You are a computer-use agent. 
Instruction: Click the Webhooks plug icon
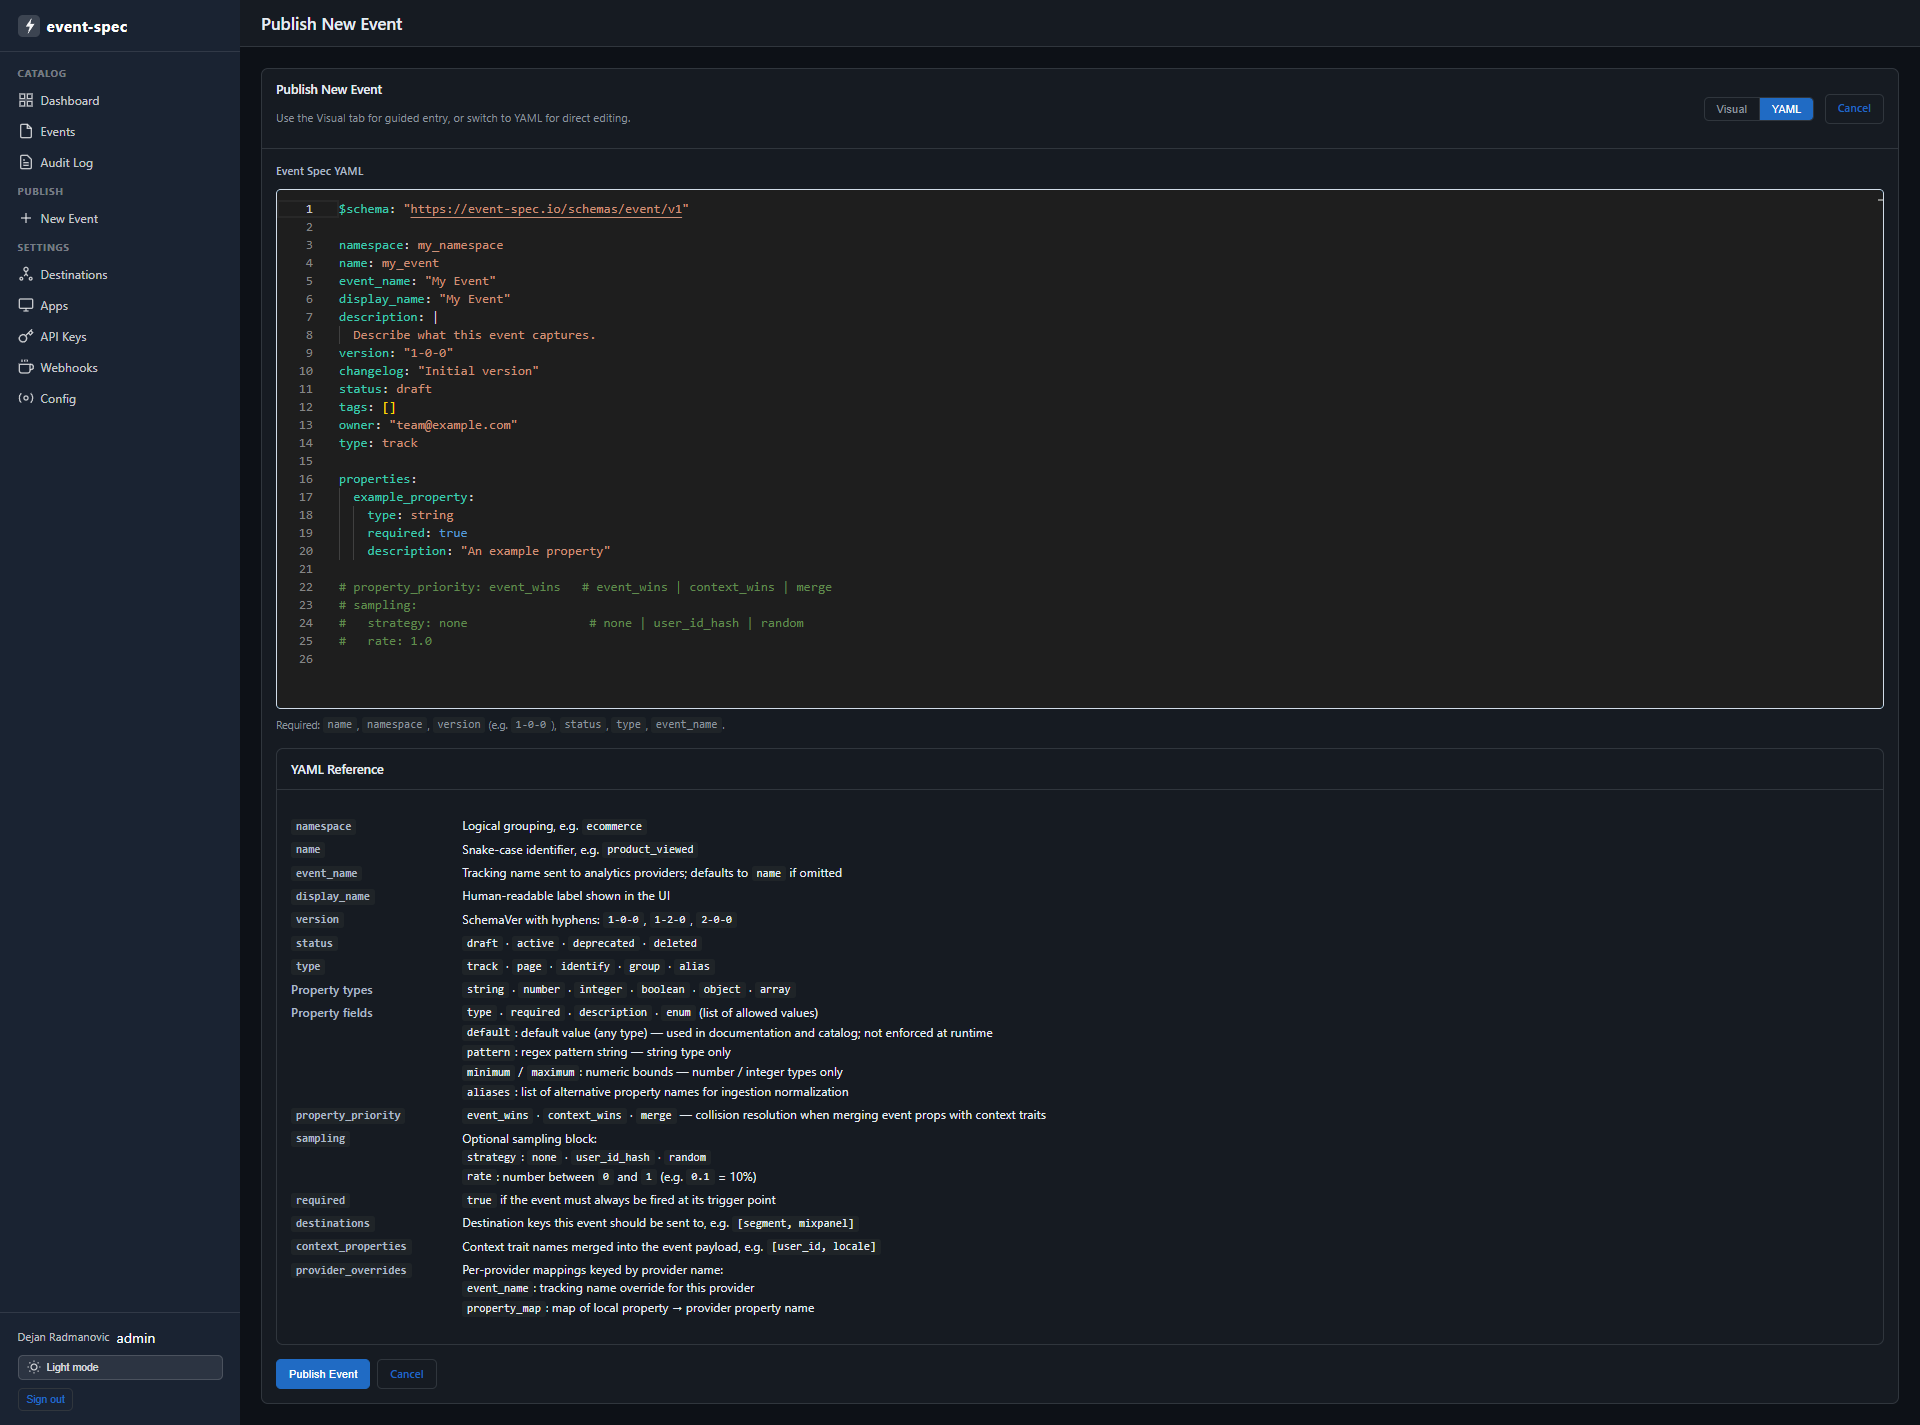(x=26, y=367)
